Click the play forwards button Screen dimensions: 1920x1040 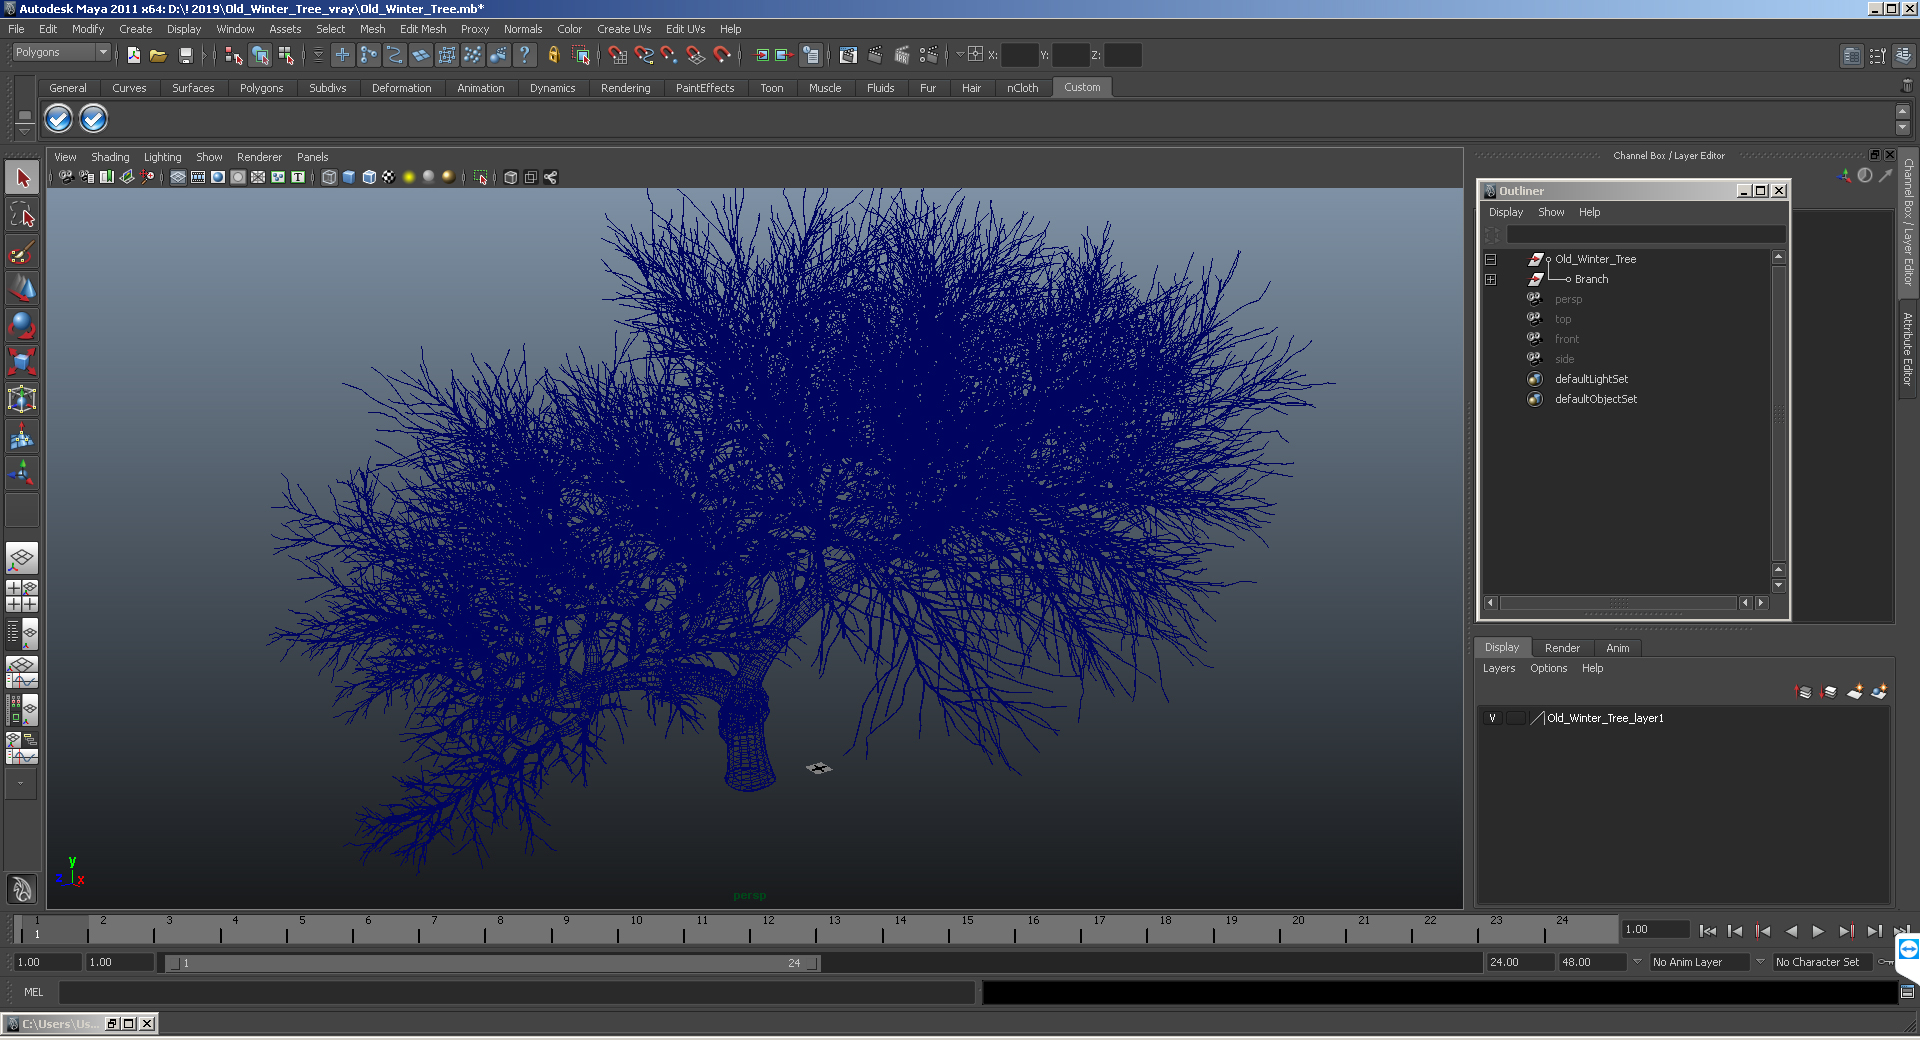[x=1818, y=931]
